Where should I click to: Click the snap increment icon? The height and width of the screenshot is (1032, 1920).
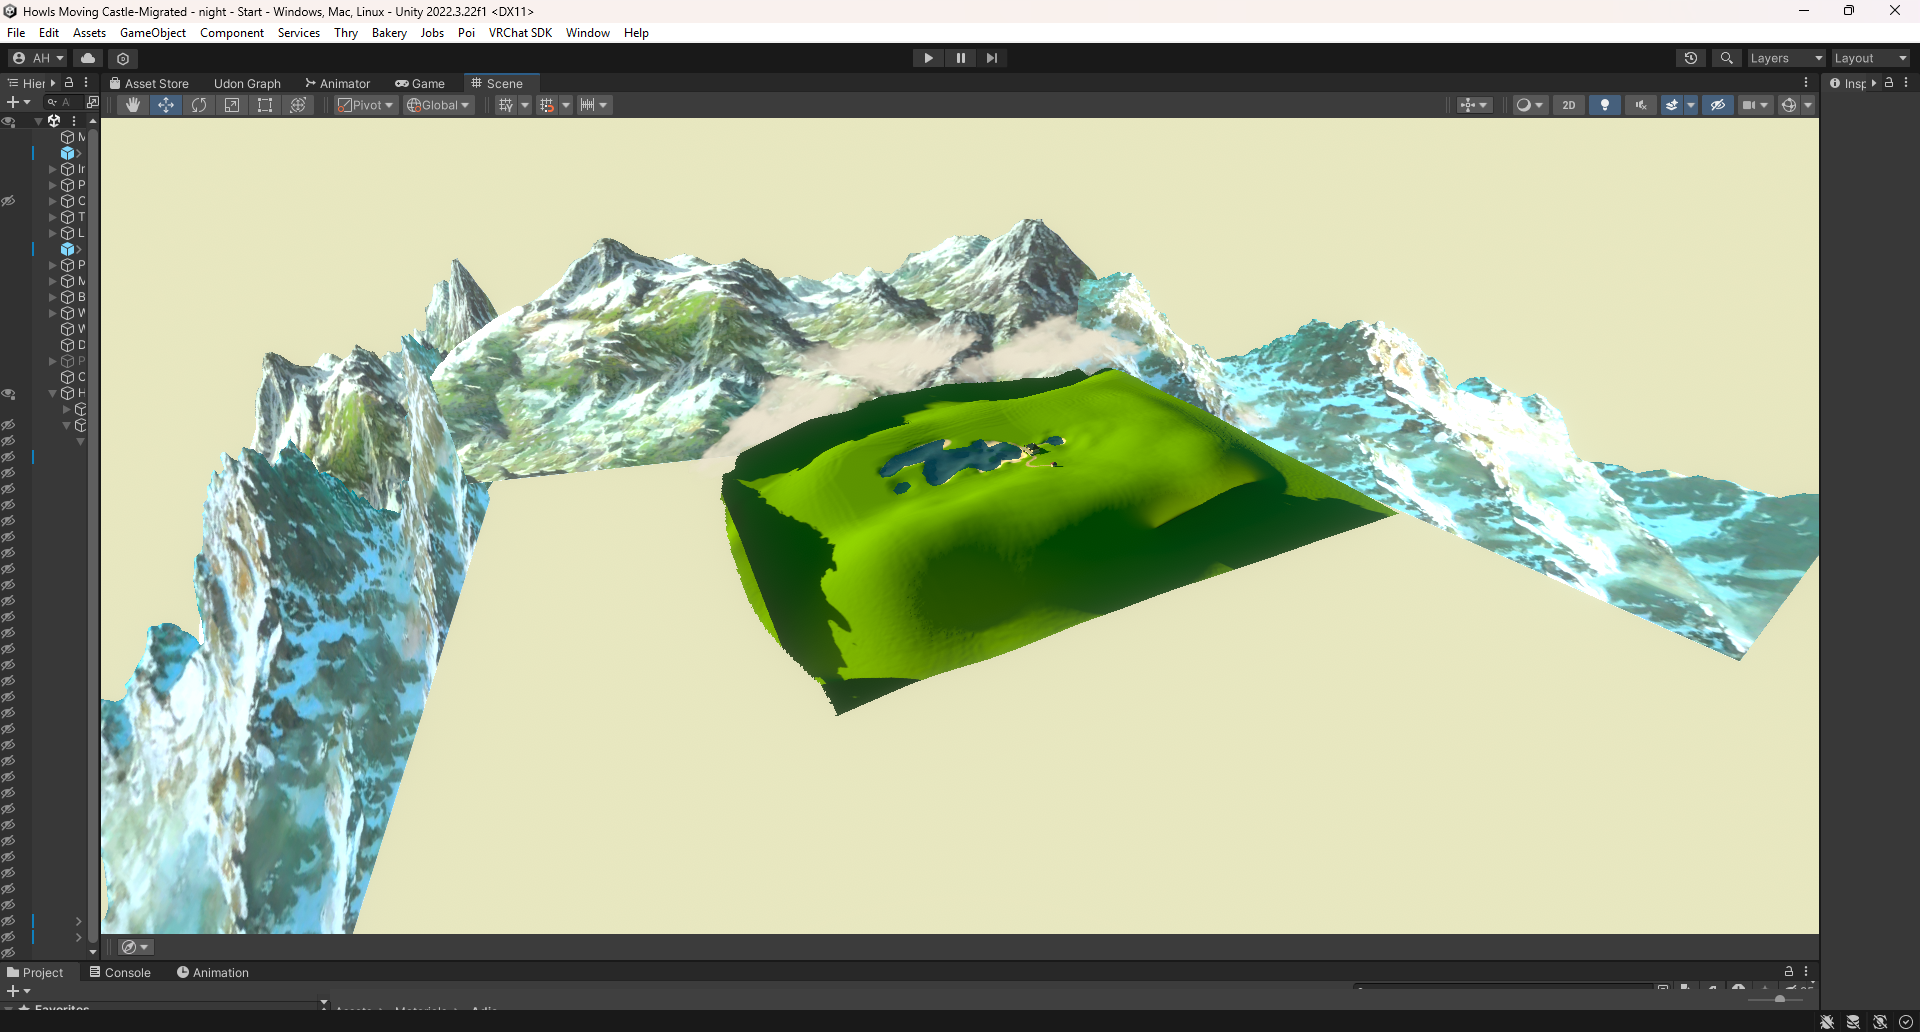pos(547,105)
